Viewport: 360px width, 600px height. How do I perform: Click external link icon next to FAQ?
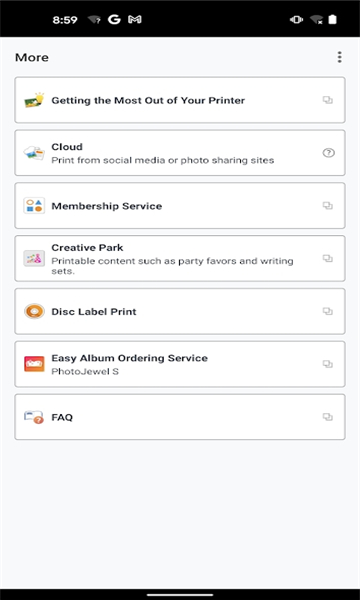tap(327, 417)
